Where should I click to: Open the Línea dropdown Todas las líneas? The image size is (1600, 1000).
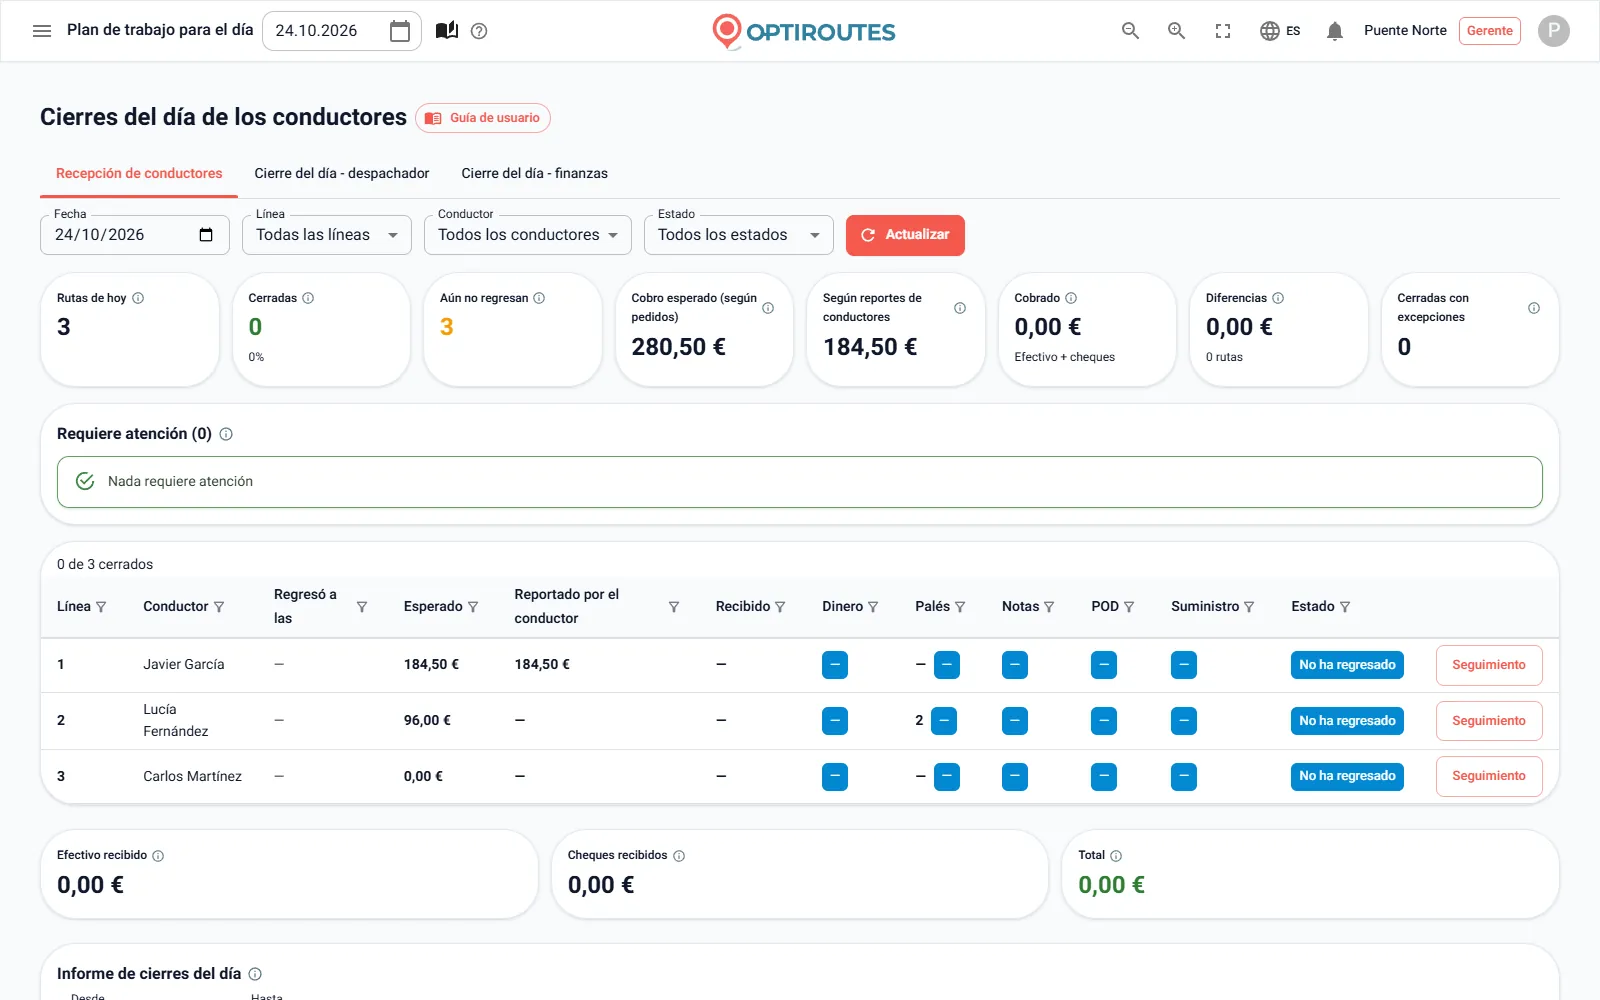[327, 235]
